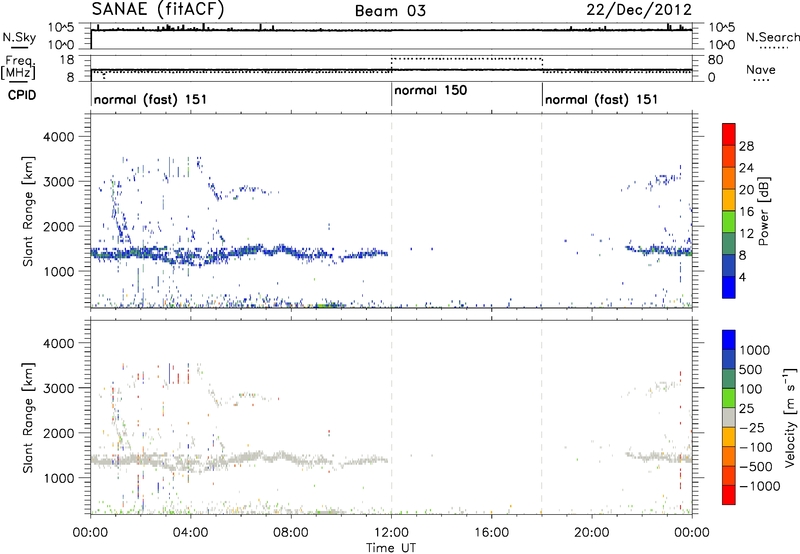Viewport: 800px width, 554px height.
Task: Pick the bright blue bottom Power colorbar segment
Action: coord(729,287)
